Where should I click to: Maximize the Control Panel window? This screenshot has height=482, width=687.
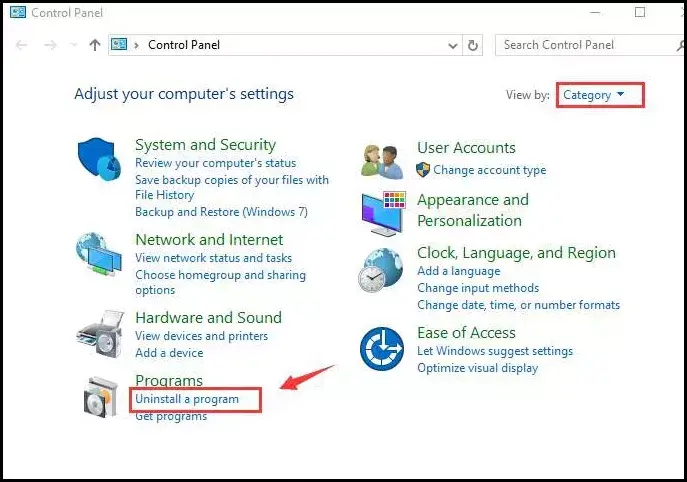point(640,12)
